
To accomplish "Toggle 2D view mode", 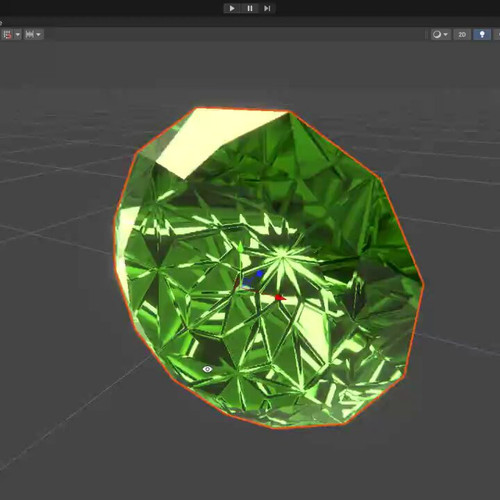I will click(x=462, y=34).
